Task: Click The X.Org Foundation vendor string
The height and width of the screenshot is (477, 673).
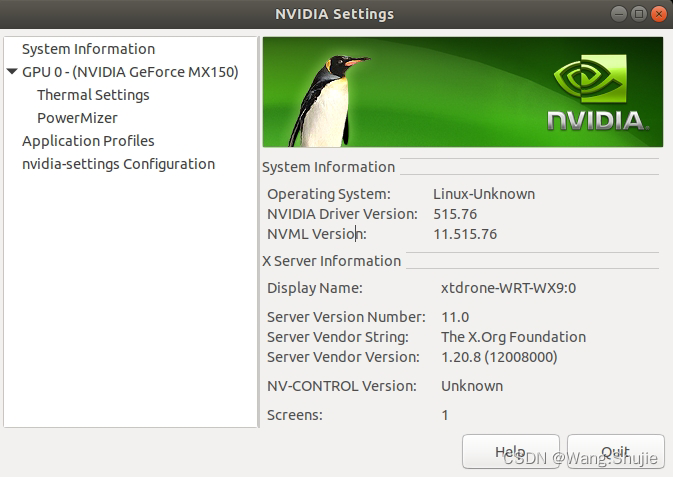Action: click(513, 337)
